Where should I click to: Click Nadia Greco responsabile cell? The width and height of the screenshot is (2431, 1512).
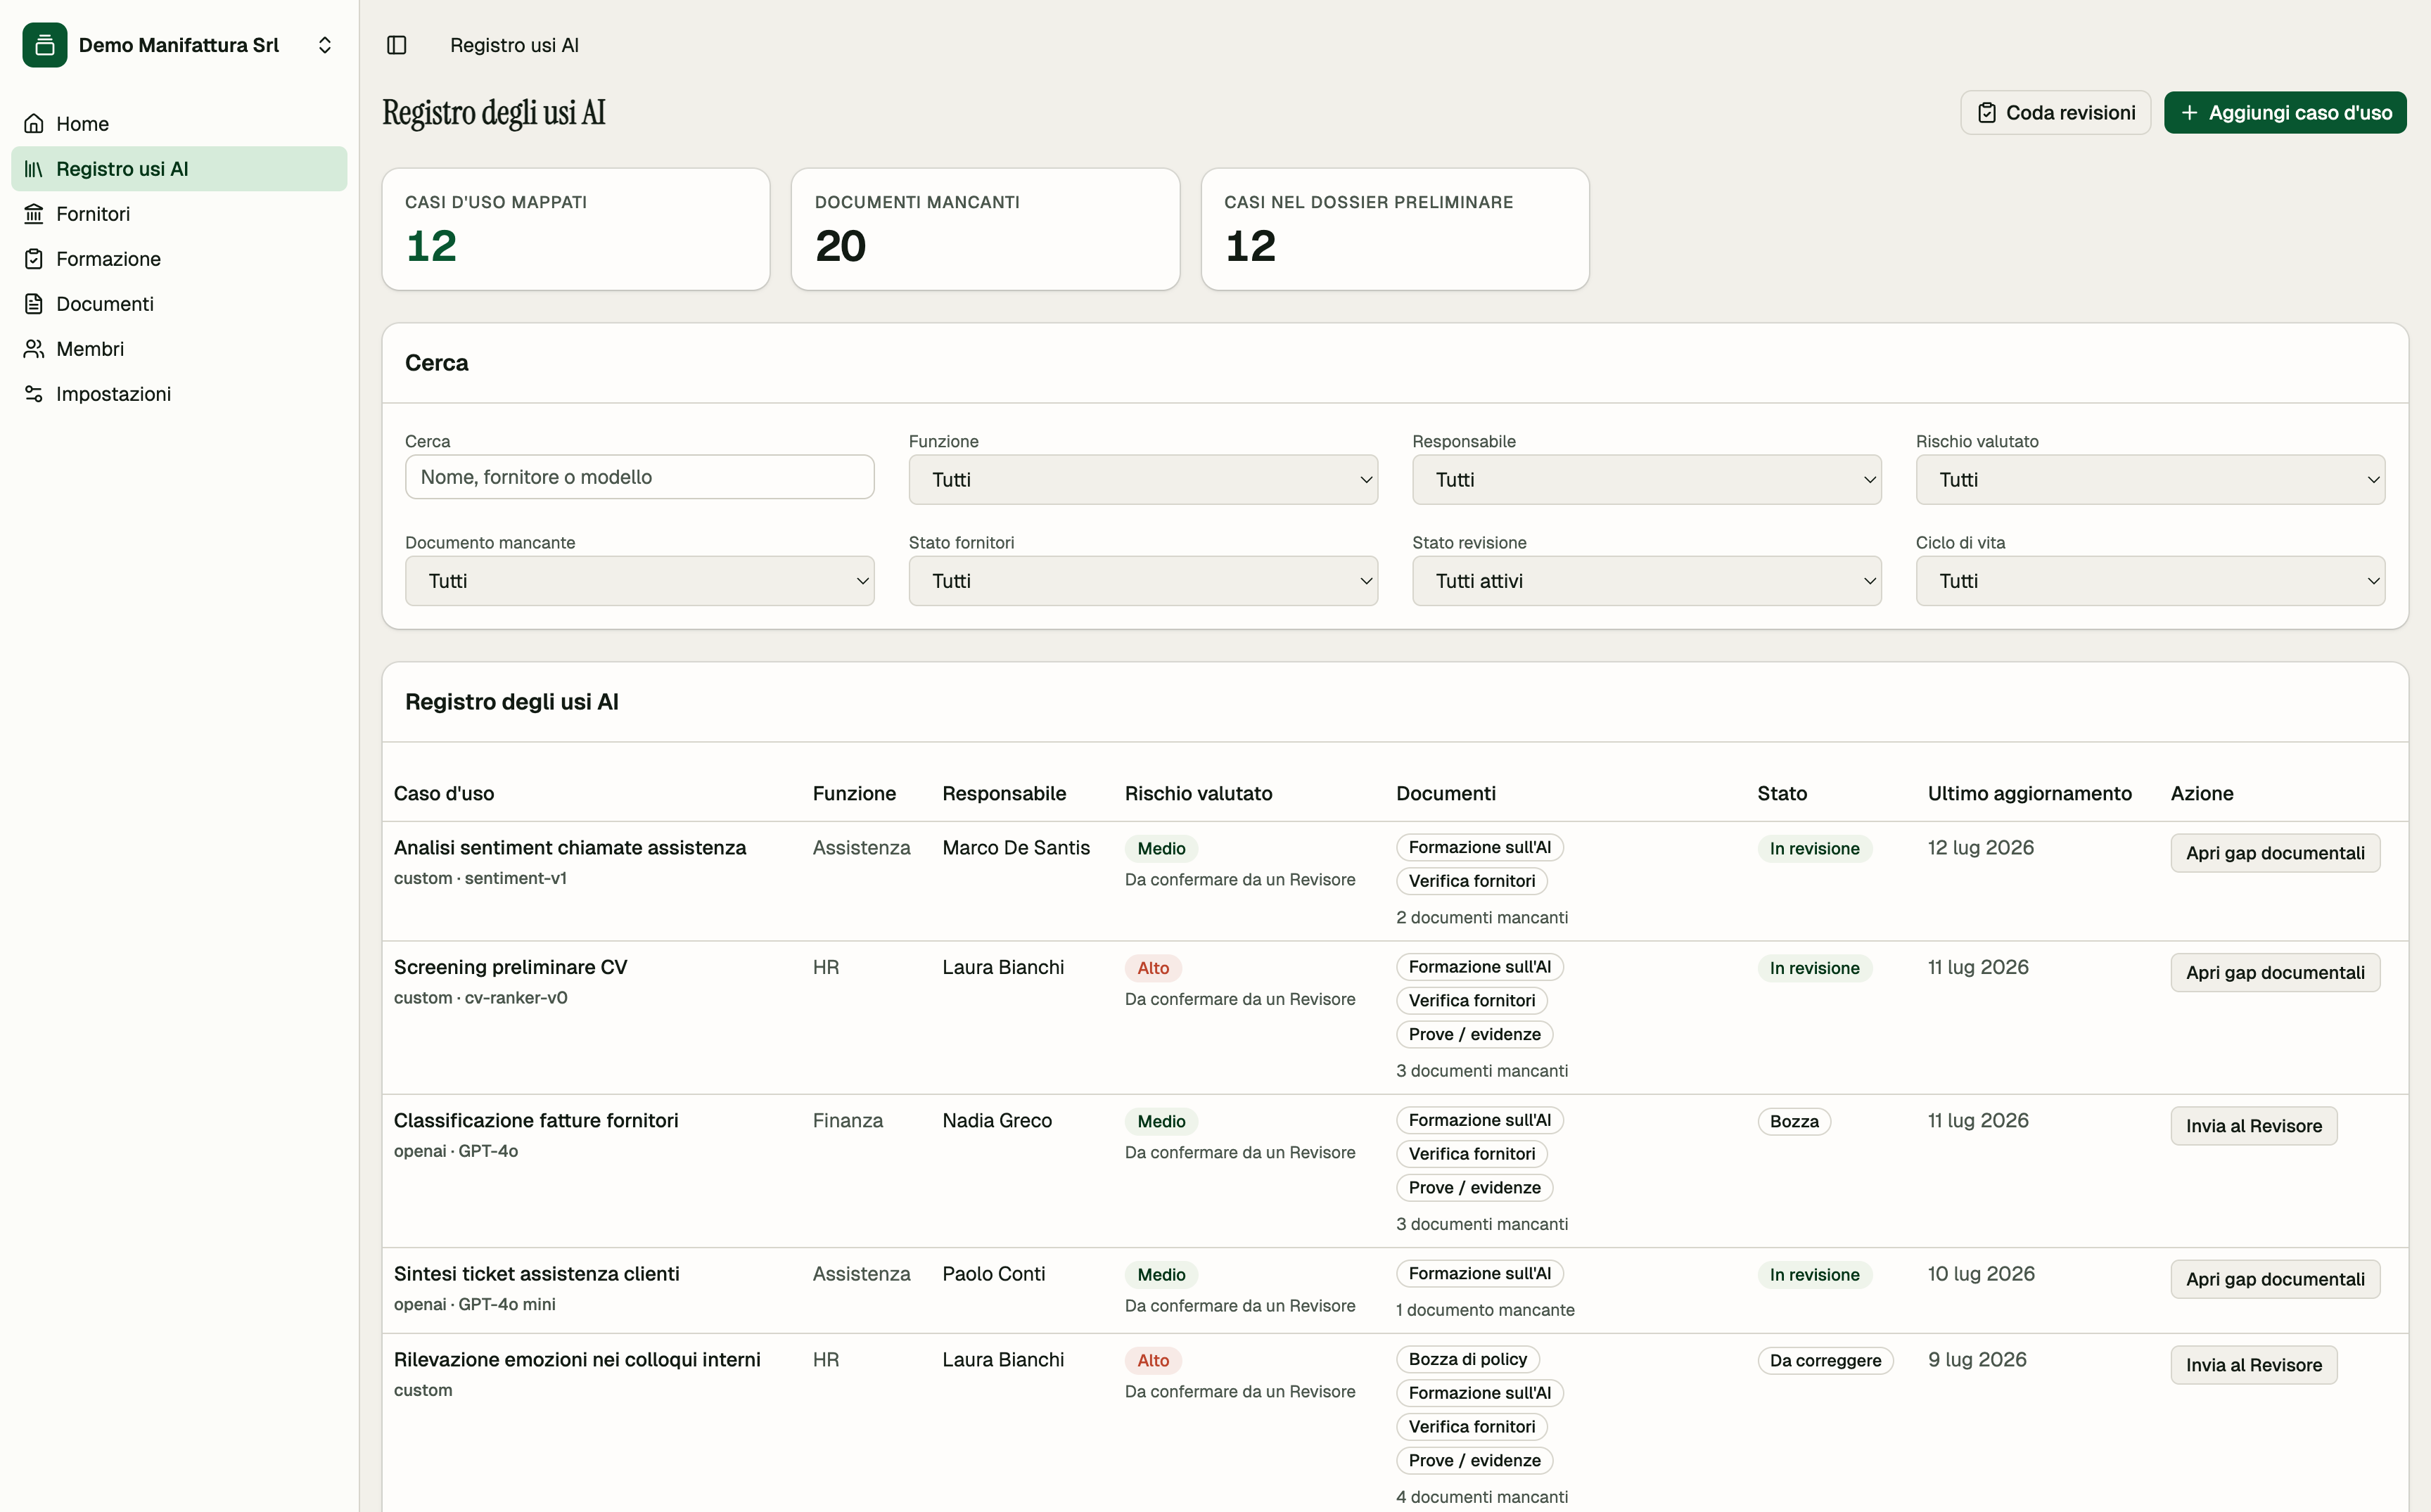click(997, 1121)
